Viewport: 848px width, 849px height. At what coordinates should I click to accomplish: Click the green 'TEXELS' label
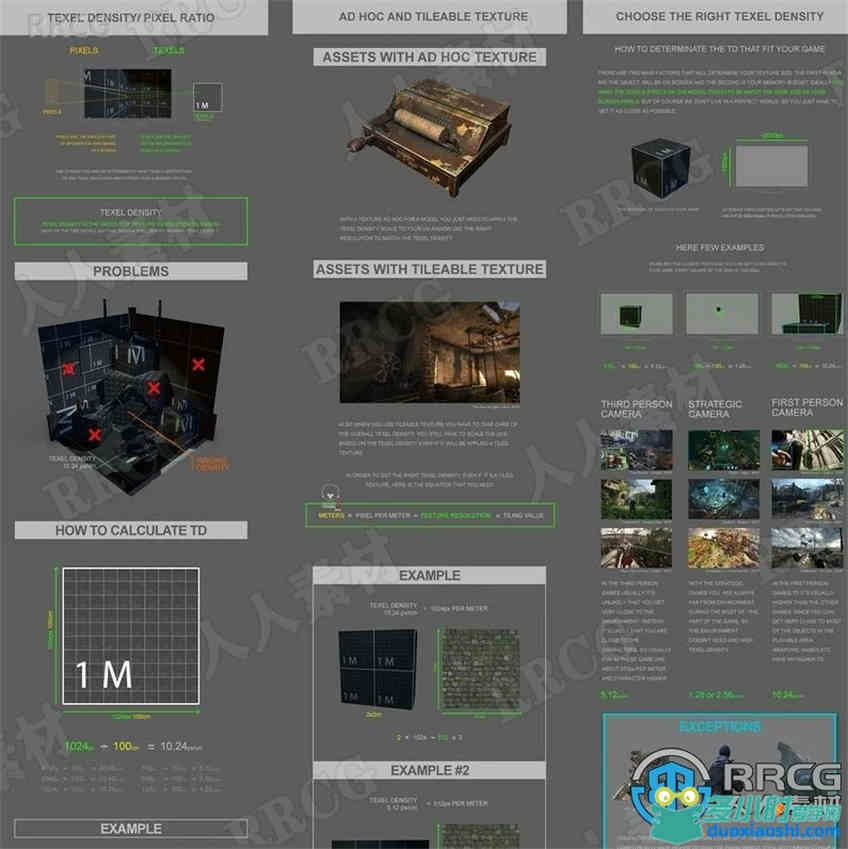(168, 50)
